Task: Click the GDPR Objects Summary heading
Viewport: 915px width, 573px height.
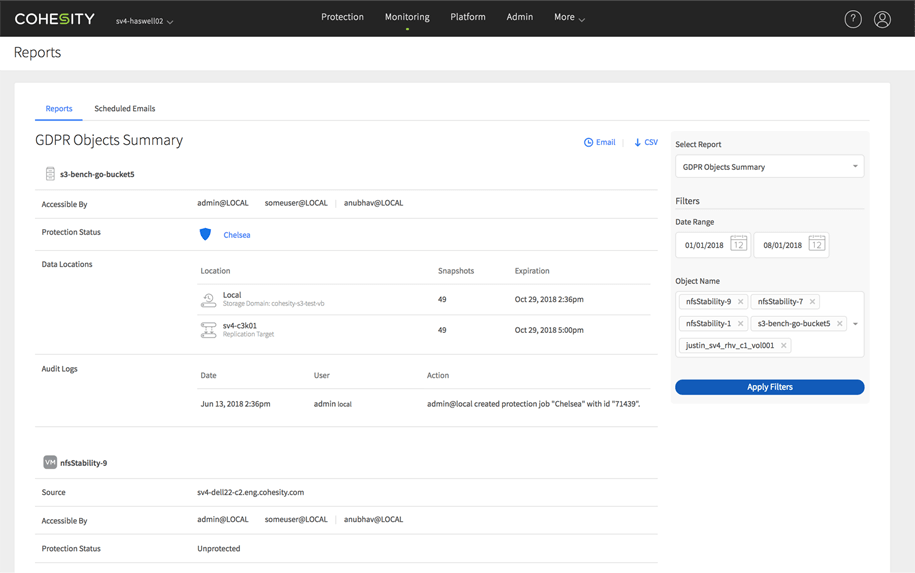Action: [109, 140]
